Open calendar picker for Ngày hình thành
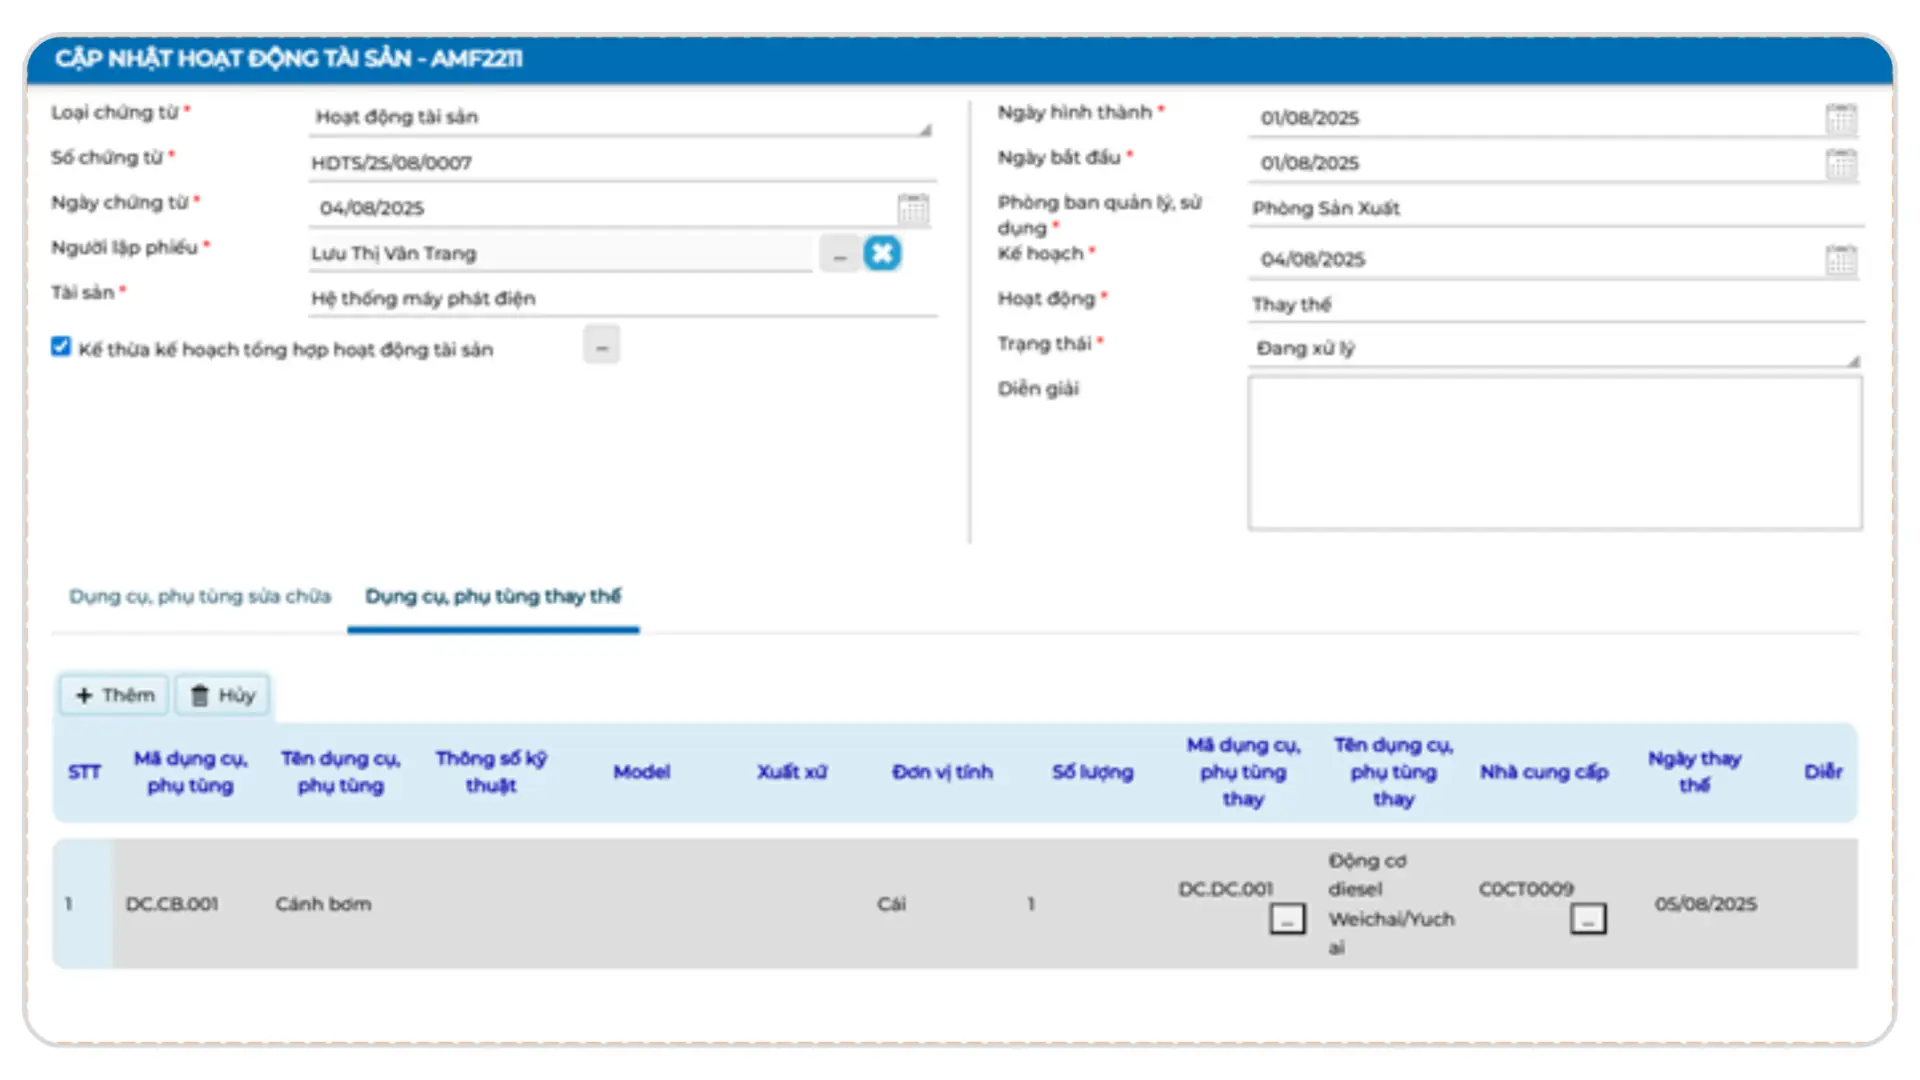The height and width of the screenshot is (1080, 1920). click(x=1840, y=118)
